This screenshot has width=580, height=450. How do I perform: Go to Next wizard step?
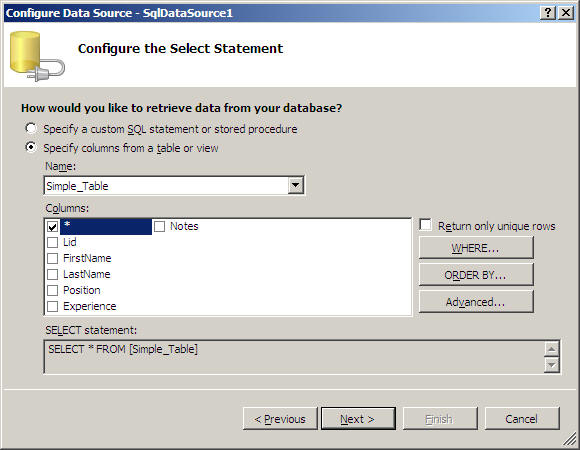pyautogui.click(x=358, y=419)
